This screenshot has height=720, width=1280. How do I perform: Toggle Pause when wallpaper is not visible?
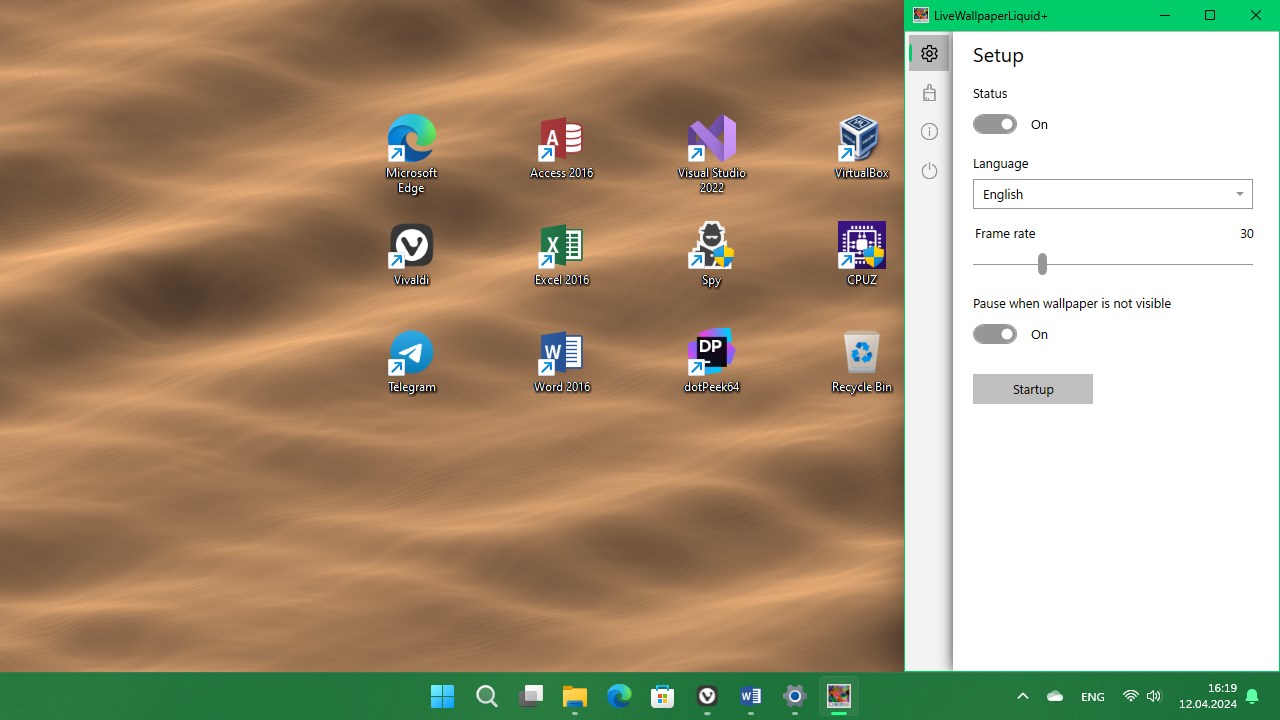coord(995,334)
